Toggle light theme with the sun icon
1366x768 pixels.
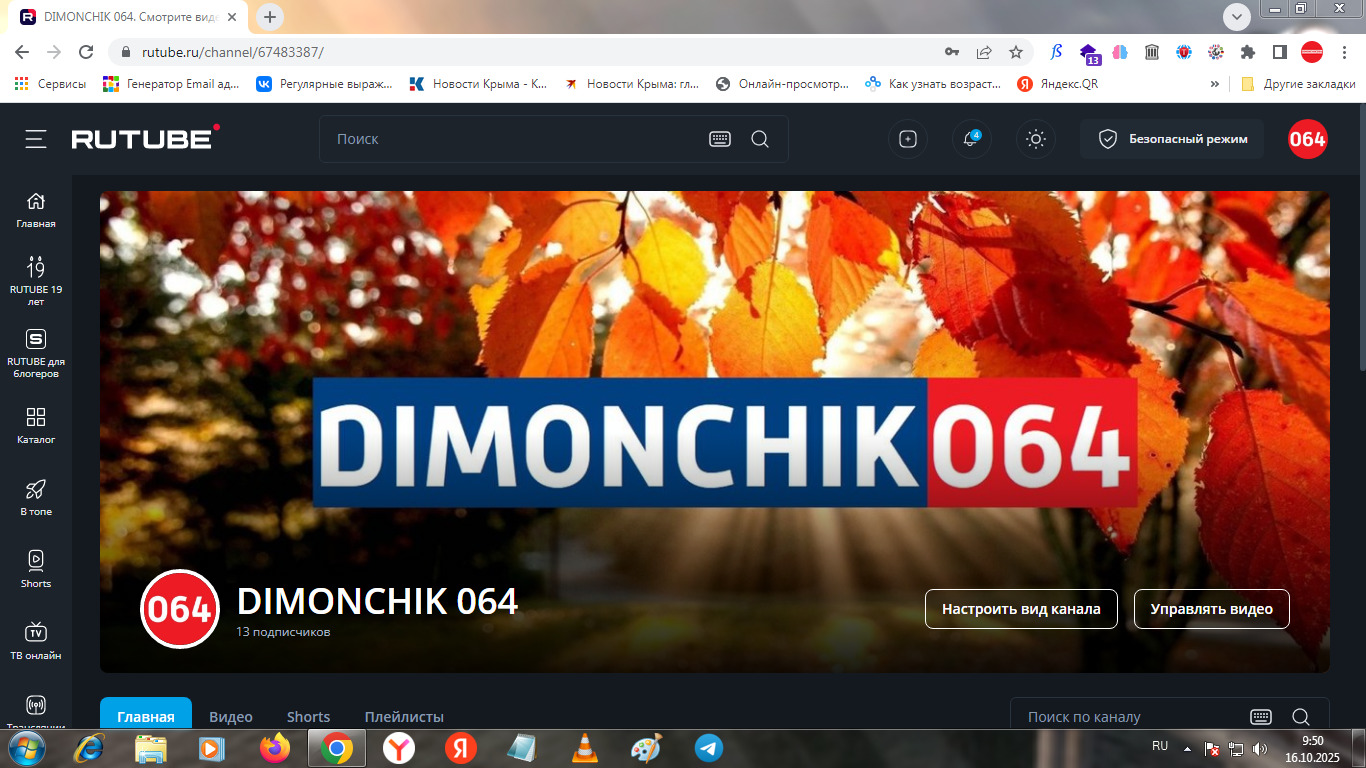1036,139
